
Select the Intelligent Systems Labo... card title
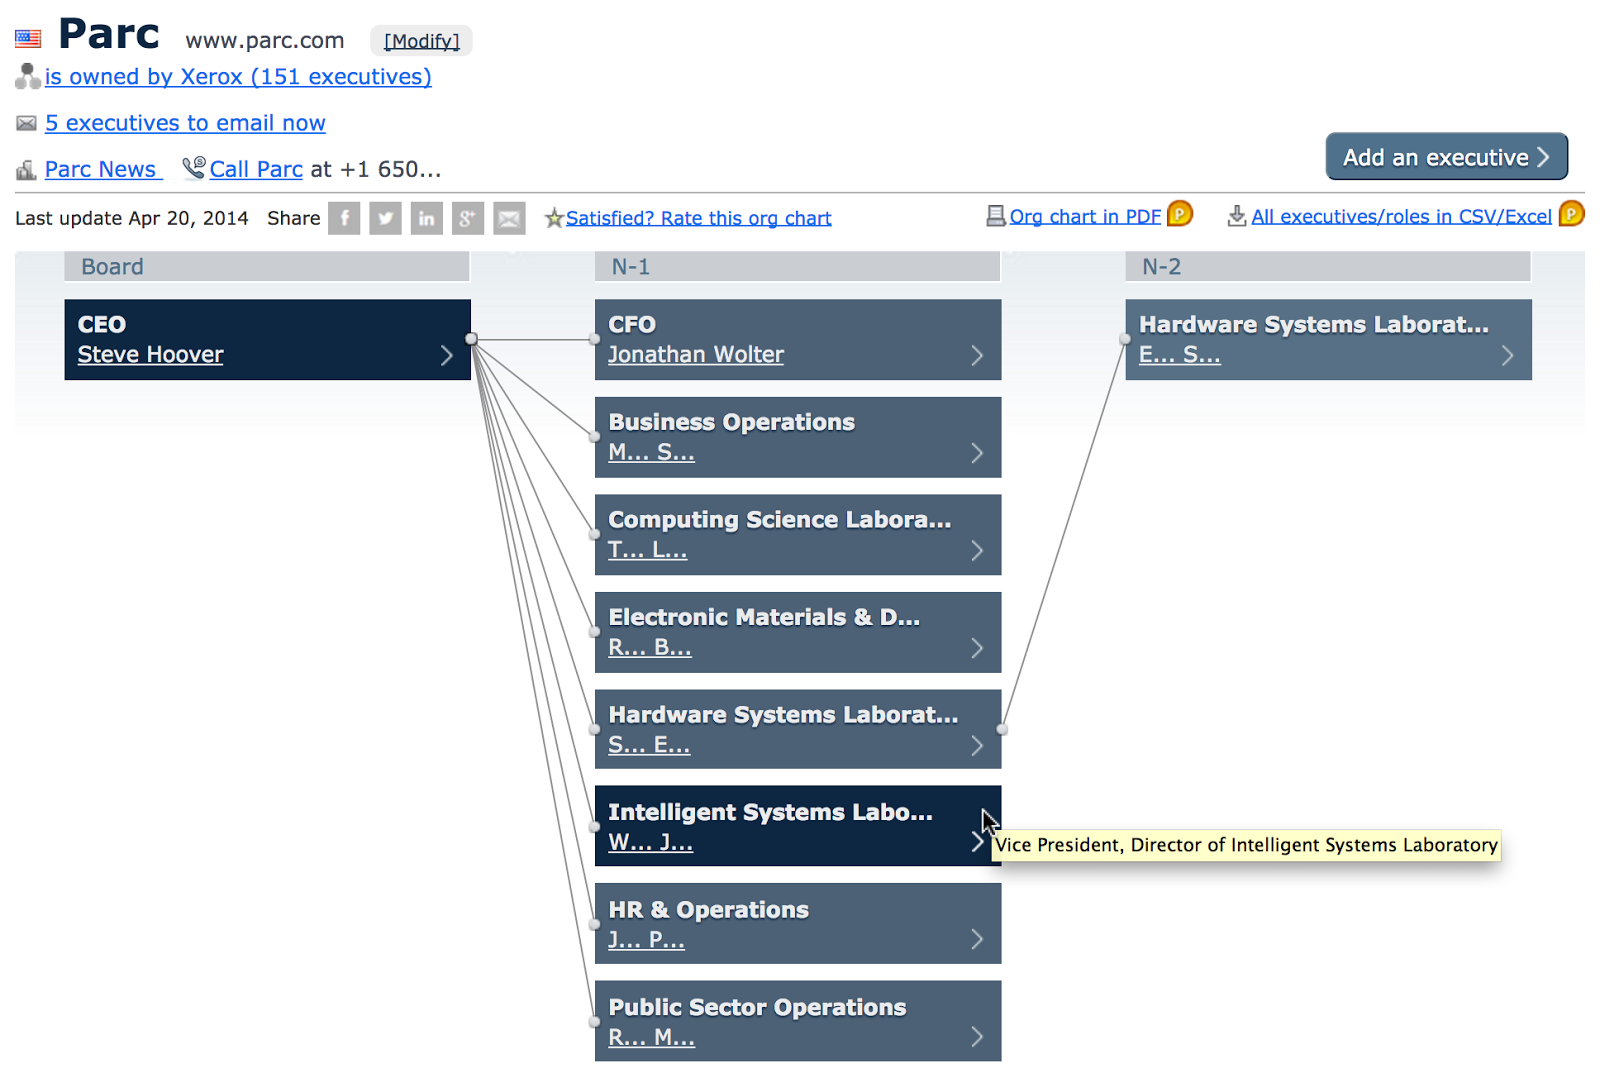[770, 812]
